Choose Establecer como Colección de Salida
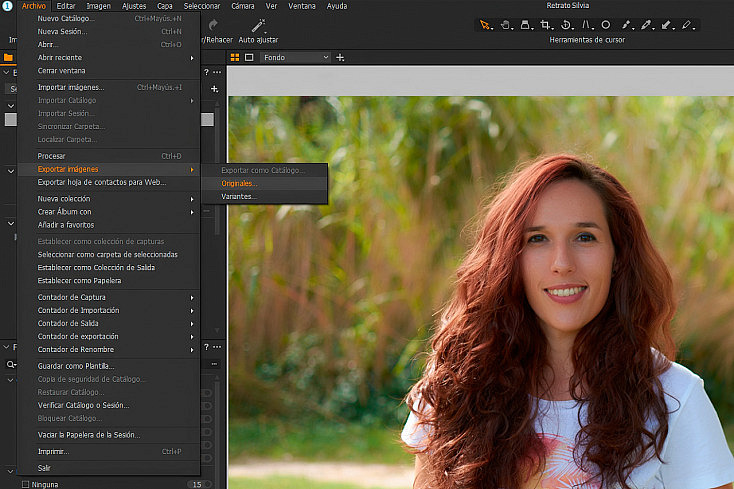The image size is (734, 489). (x=109, y=268)
